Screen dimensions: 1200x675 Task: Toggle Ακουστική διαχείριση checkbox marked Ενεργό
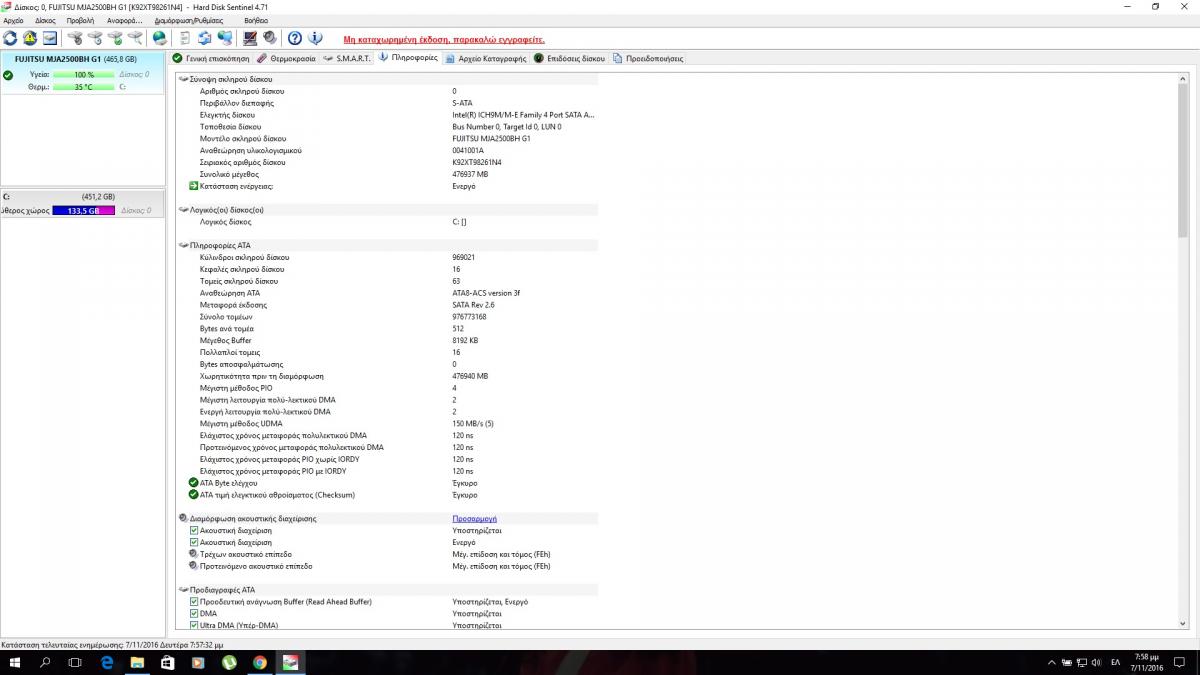tap(194, 542)
